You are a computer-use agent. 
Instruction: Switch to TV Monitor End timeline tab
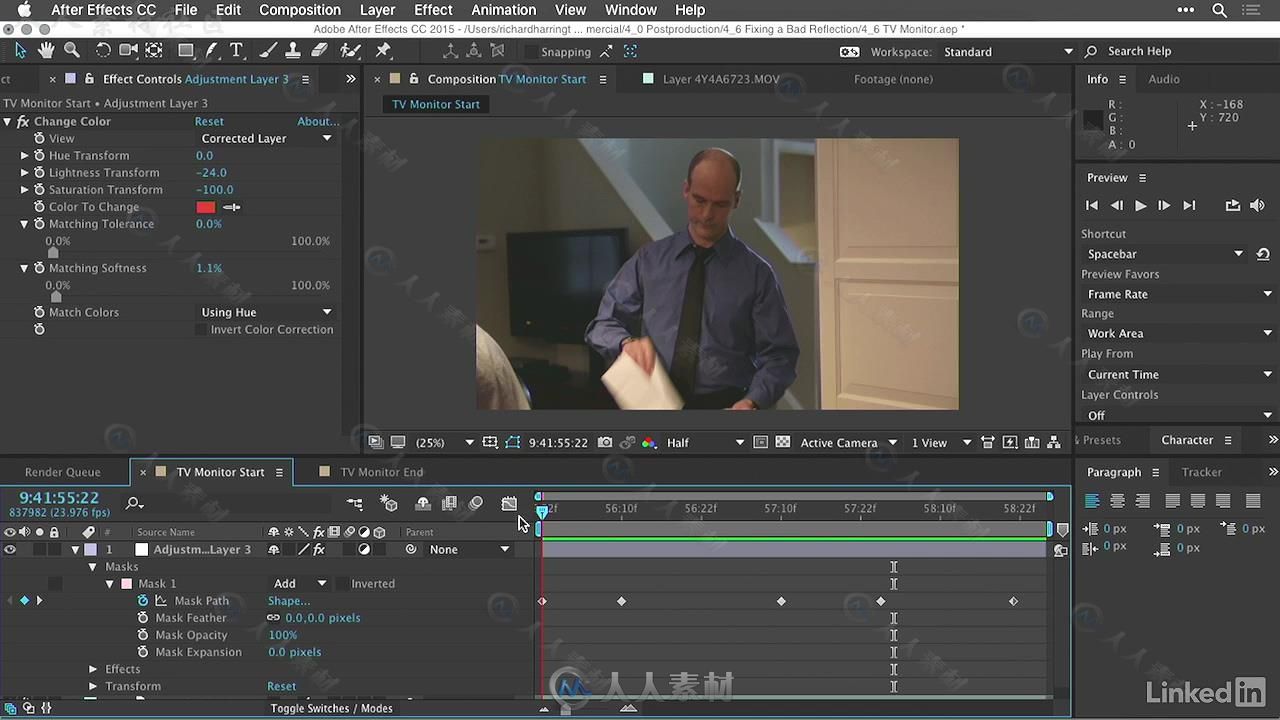[x=381, y=472]
